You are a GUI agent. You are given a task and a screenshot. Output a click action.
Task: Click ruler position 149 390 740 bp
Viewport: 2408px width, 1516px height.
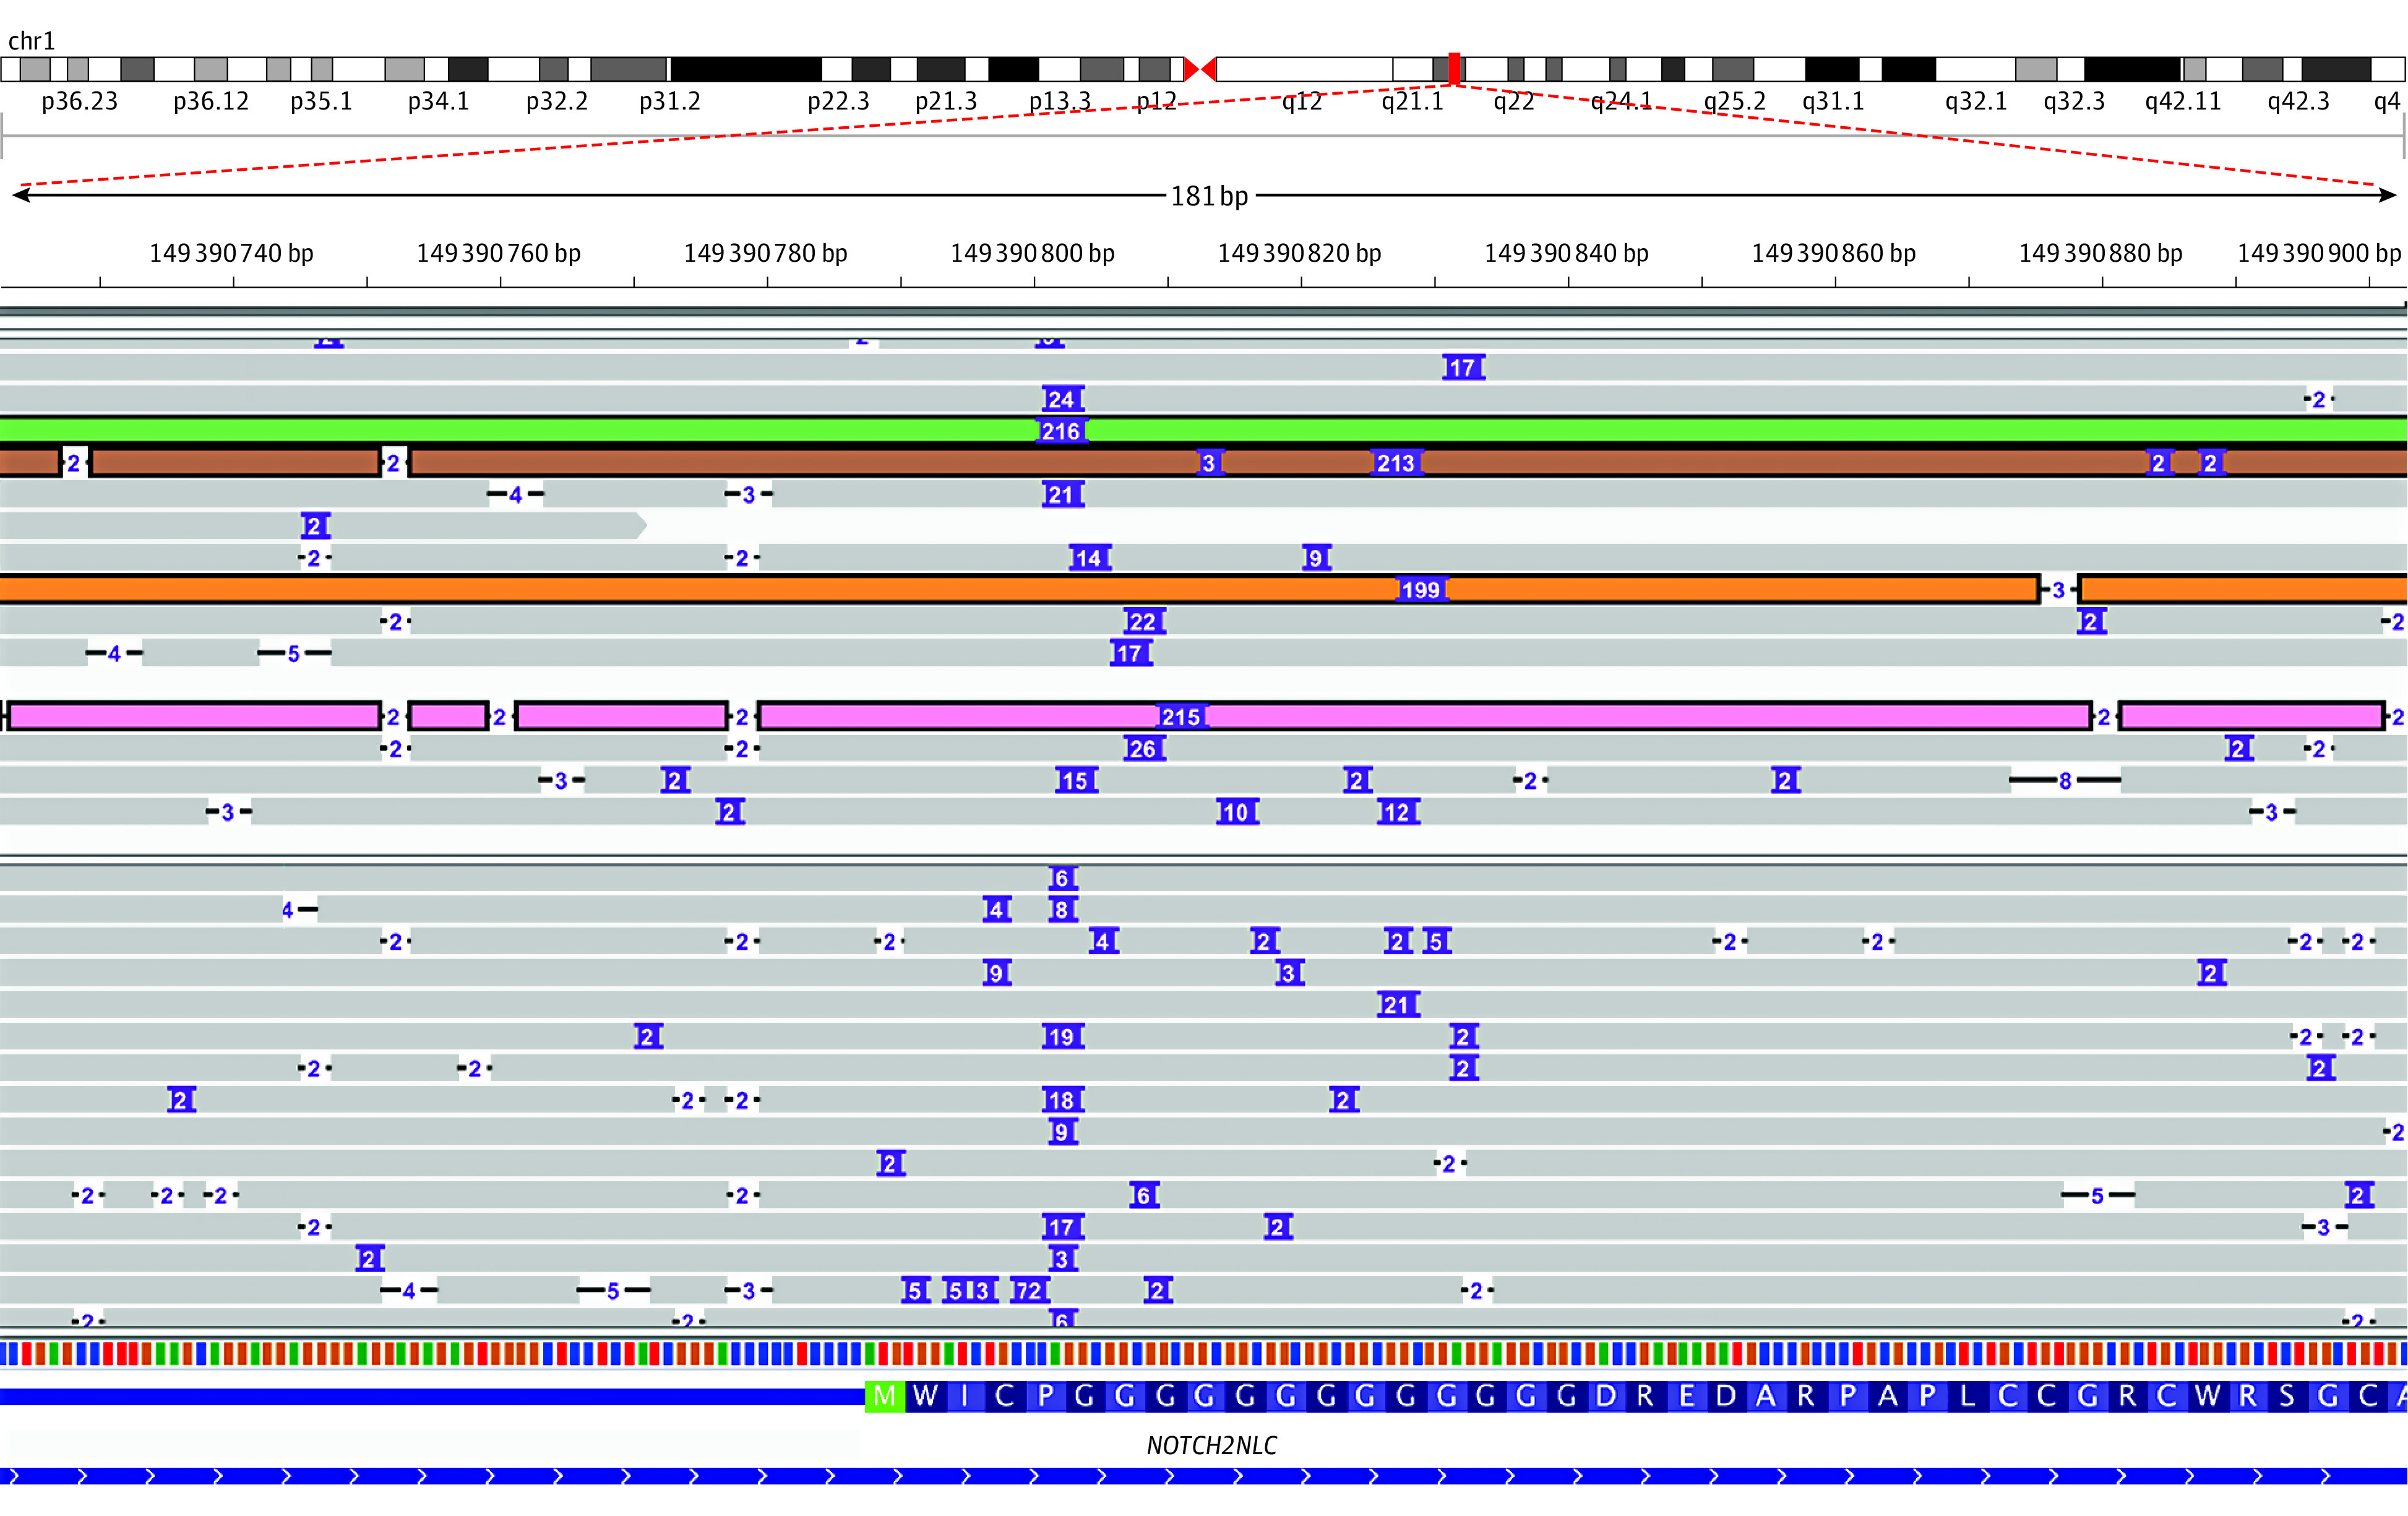[x=231, y=253]
